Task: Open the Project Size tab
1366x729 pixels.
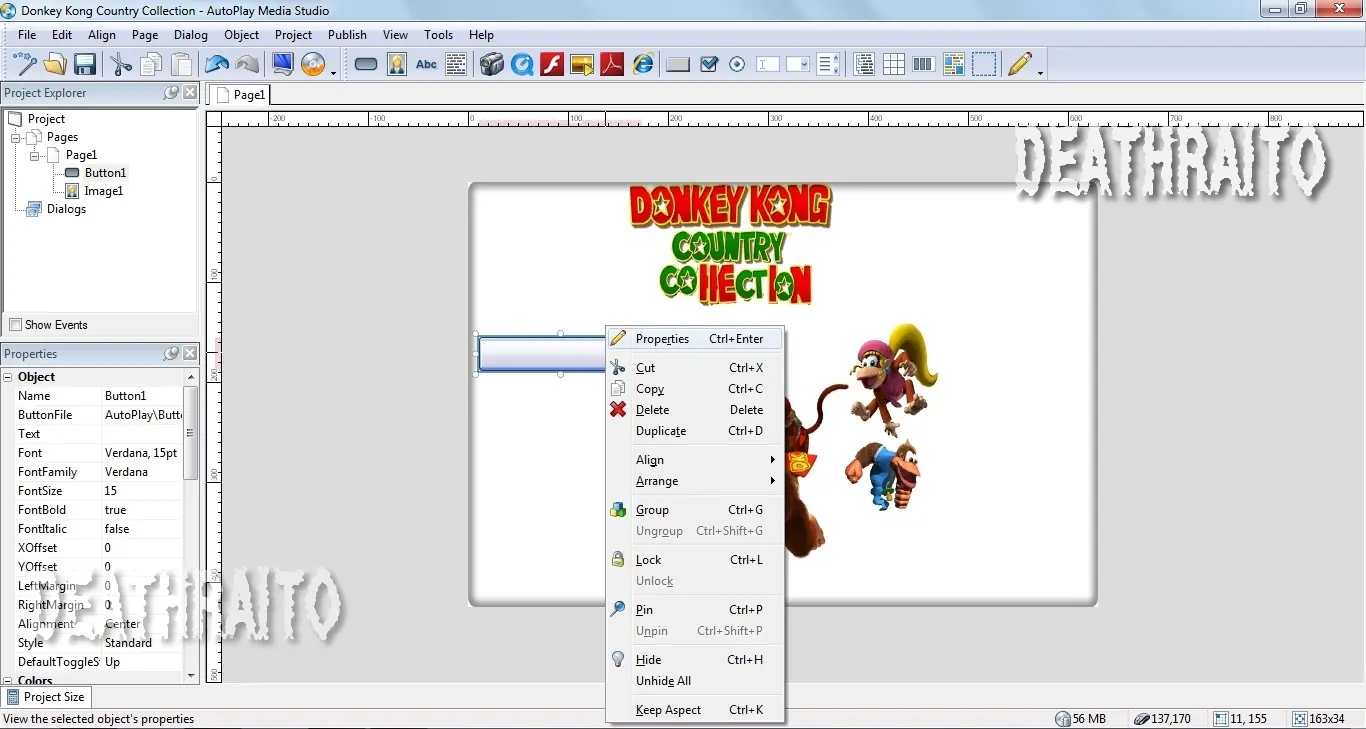Action: tap(47, 697)
